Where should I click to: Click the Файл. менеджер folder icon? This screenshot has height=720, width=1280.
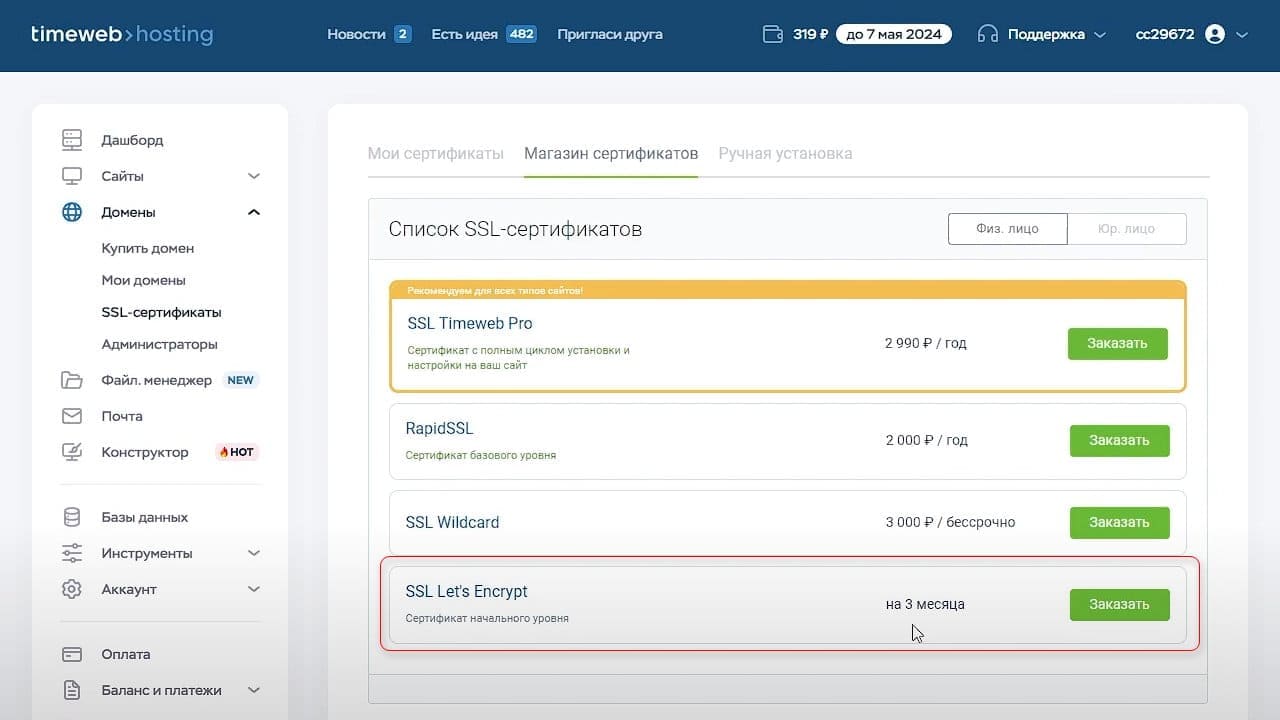point(72,380)
